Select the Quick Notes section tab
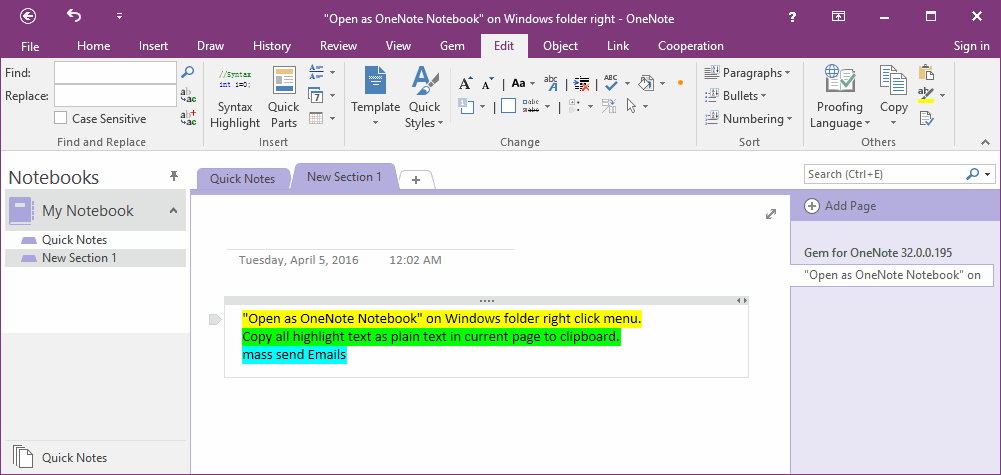 (x=243, y=179)
